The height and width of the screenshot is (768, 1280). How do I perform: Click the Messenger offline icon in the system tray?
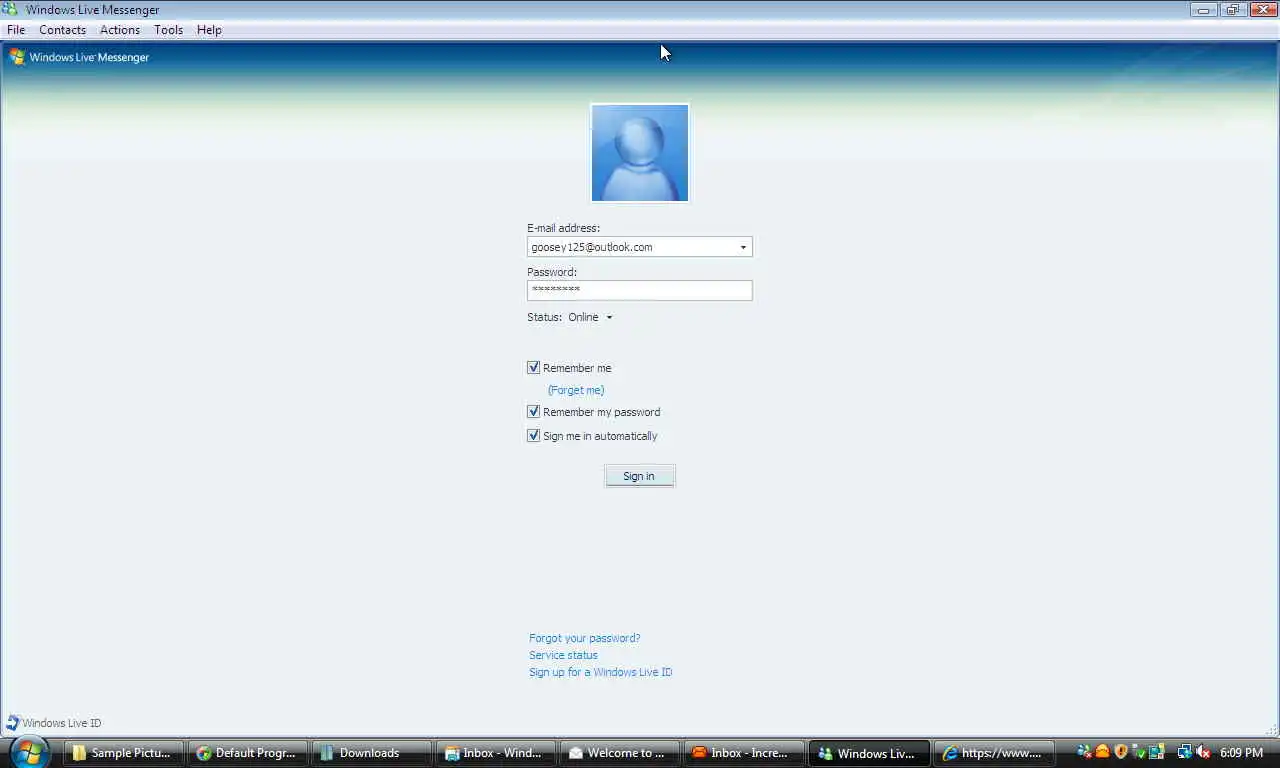point(1084,752)
